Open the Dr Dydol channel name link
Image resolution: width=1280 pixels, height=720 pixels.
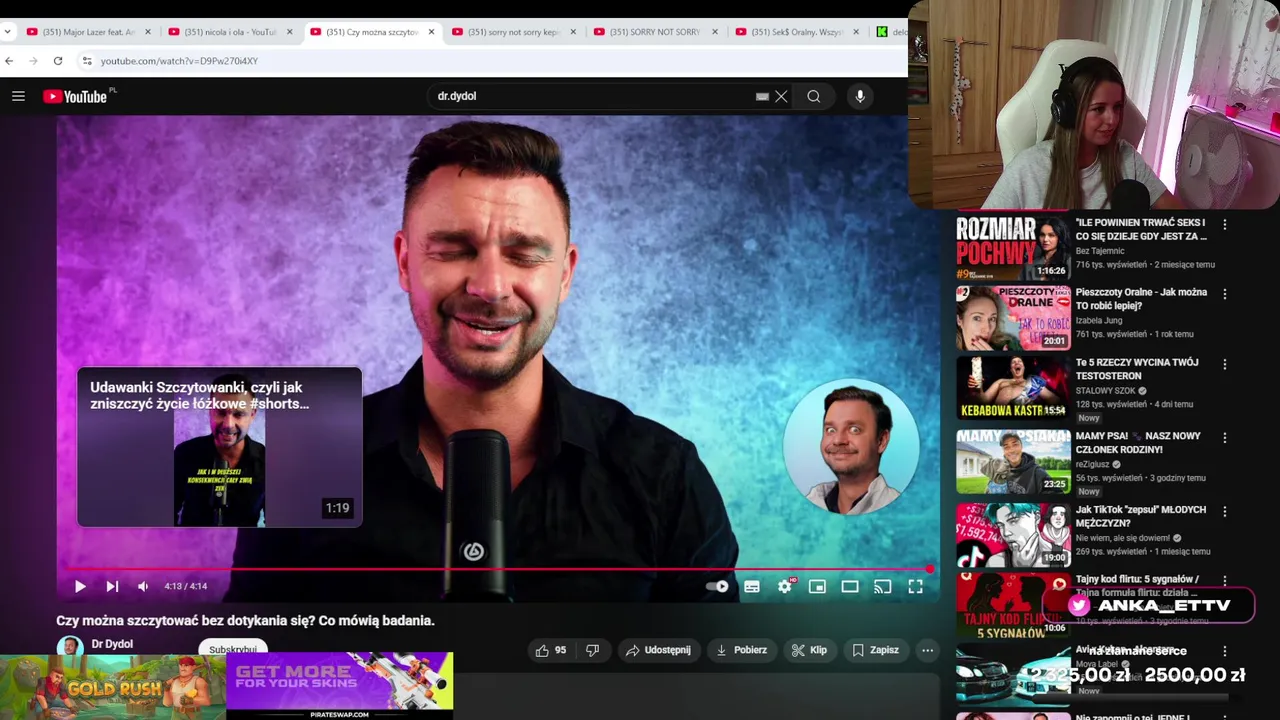click(112, 644)
